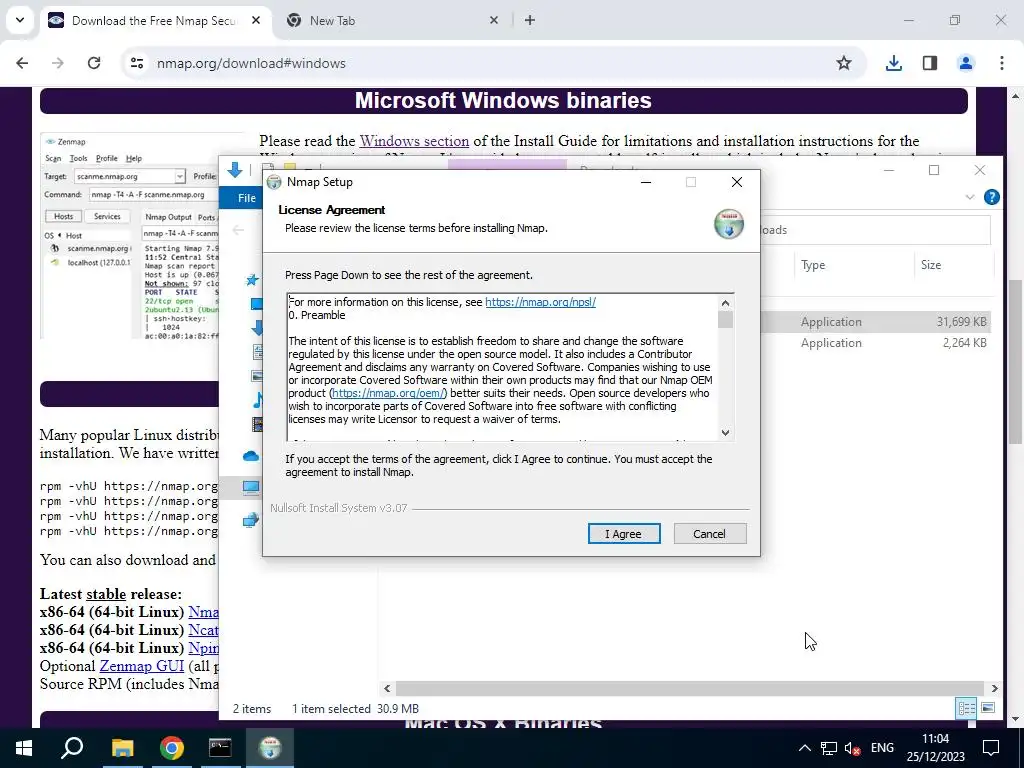
Task: Open taskbar Search
Action: pos(72,748)
